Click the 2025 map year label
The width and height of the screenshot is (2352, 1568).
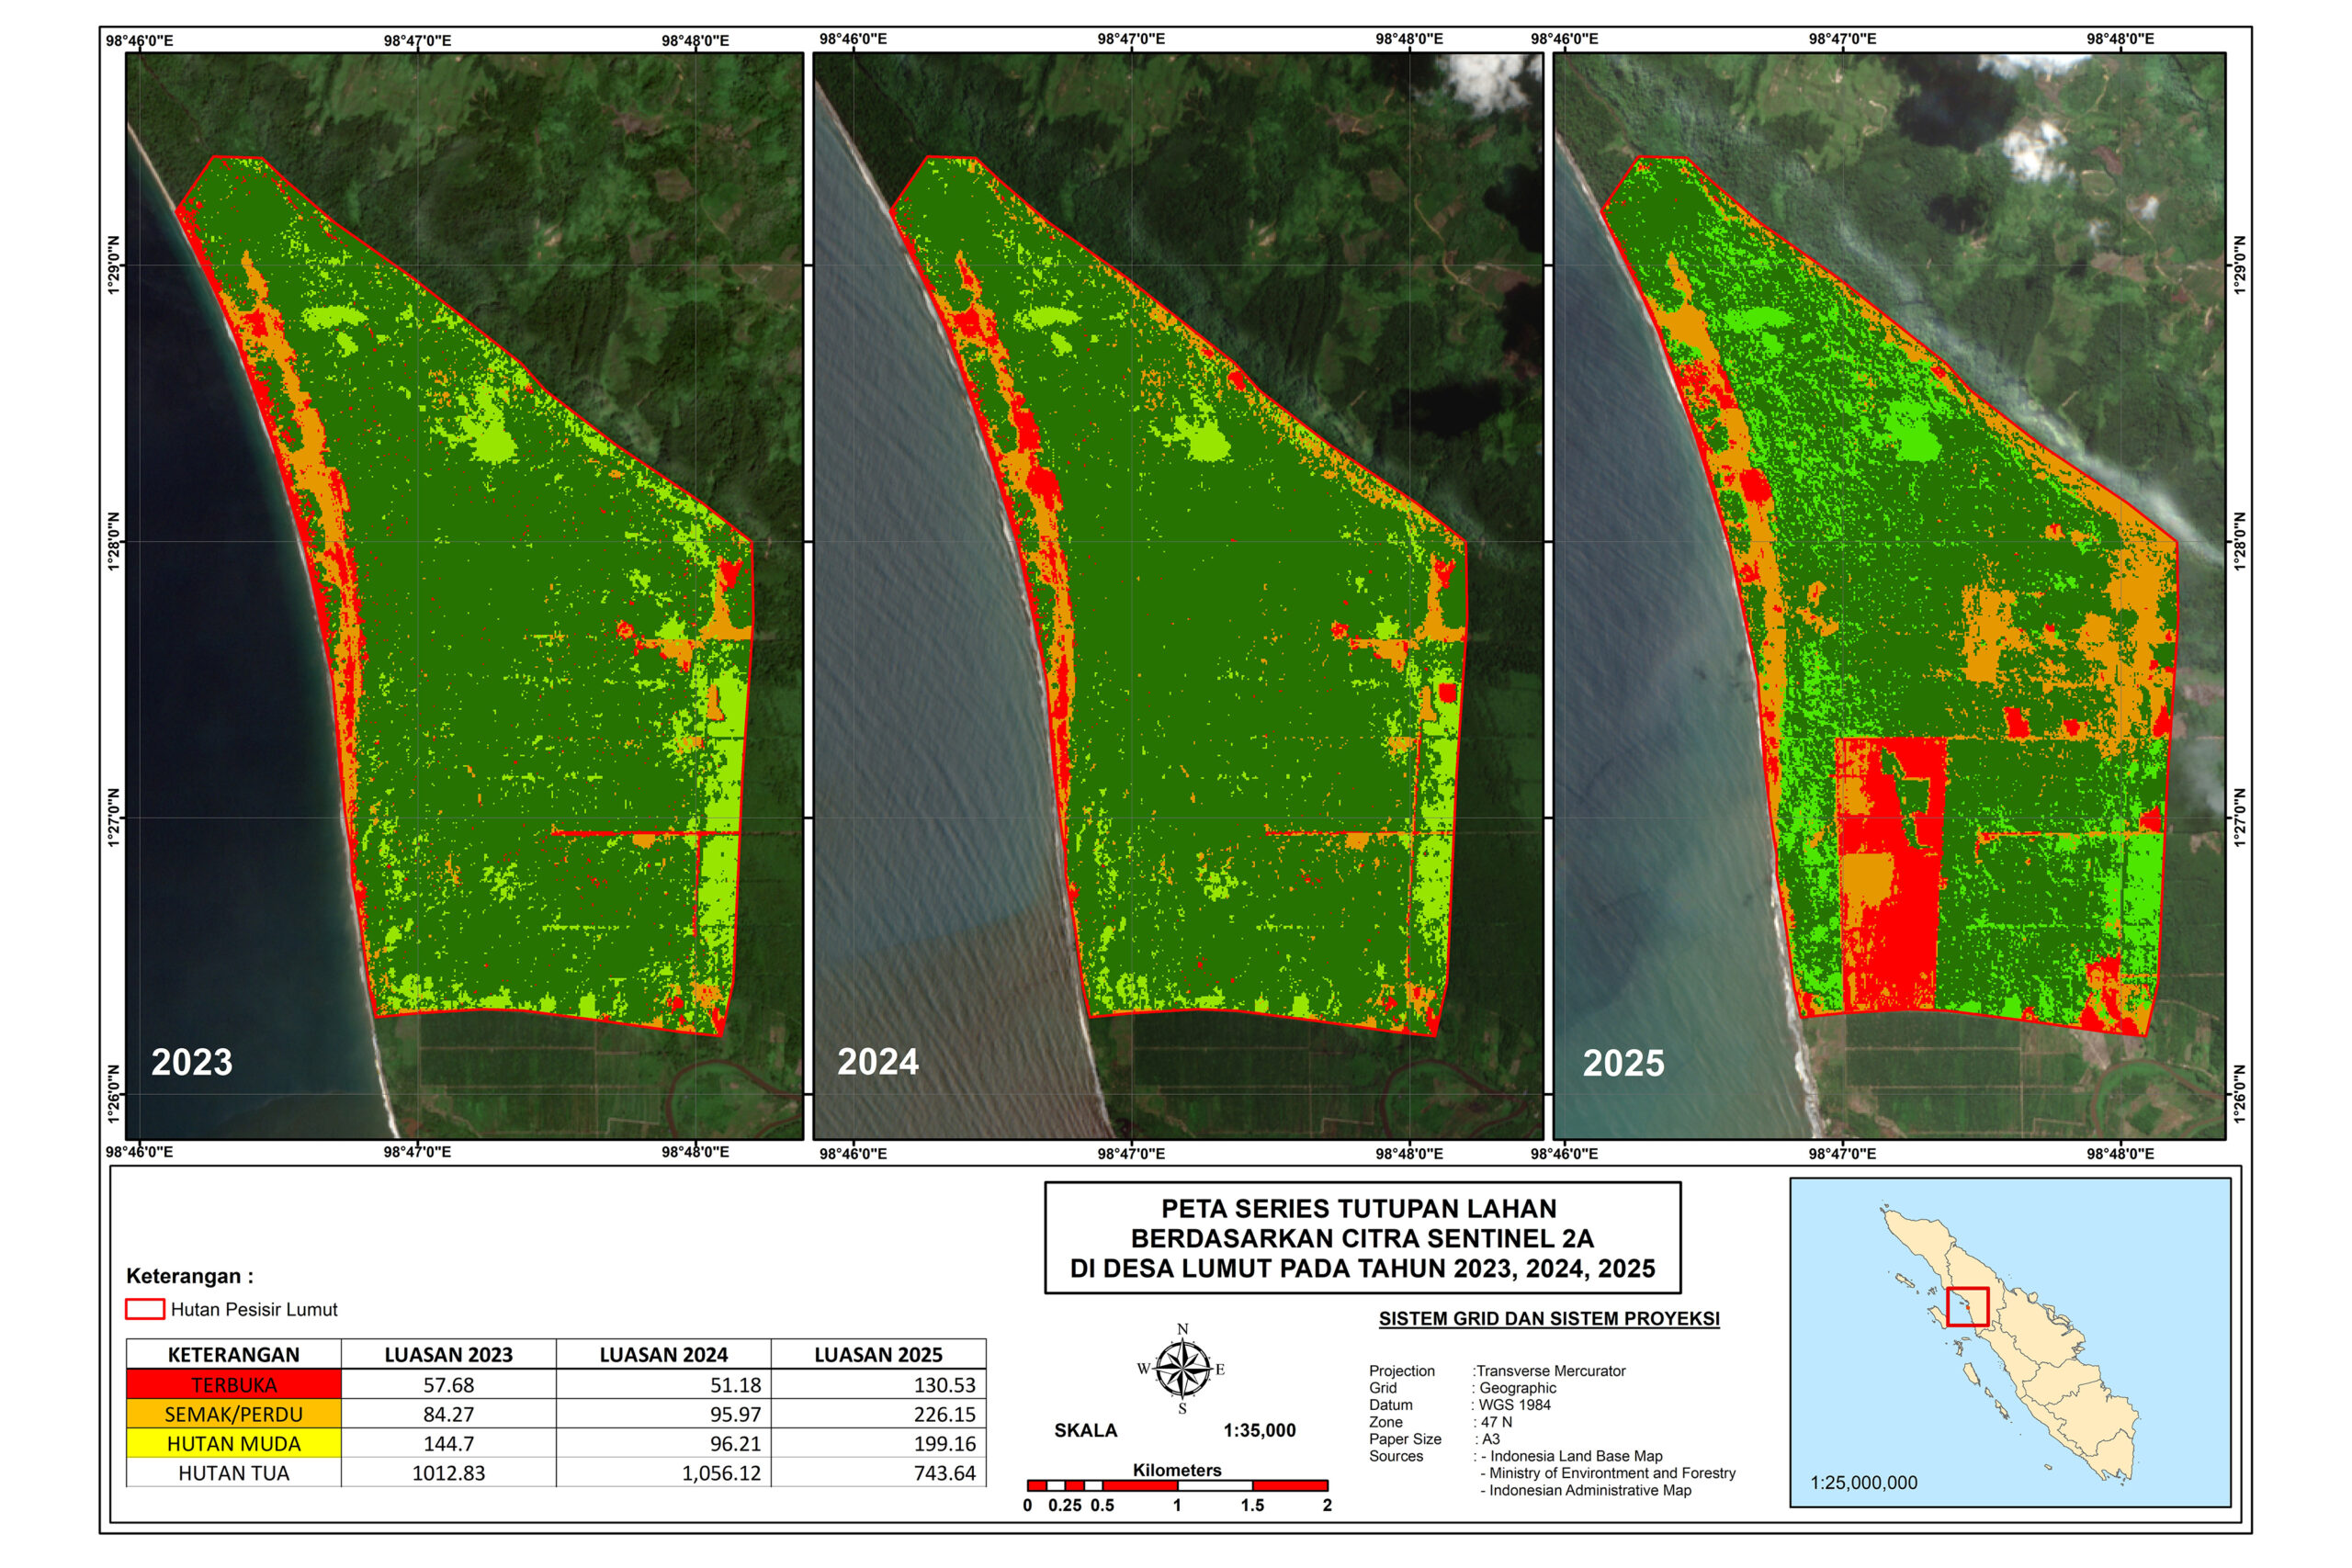click(x=1624, y=1062)
